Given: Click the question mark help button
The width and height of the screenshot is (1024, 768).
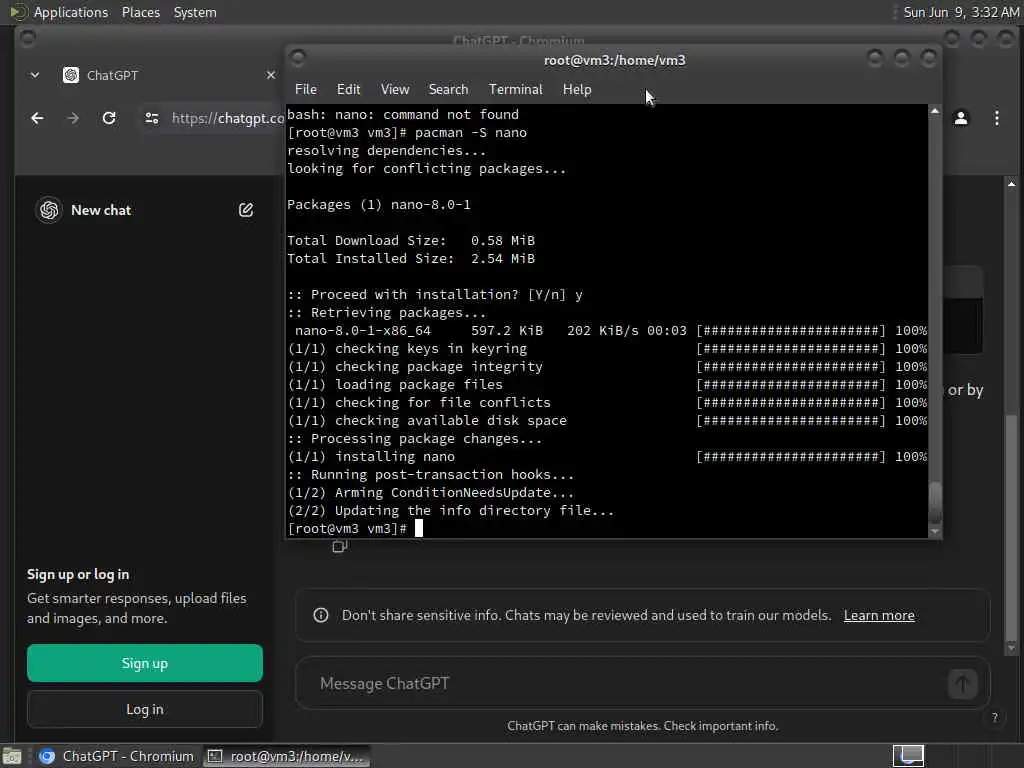Looking at the screenshot, I should click(x=995, y=717).
